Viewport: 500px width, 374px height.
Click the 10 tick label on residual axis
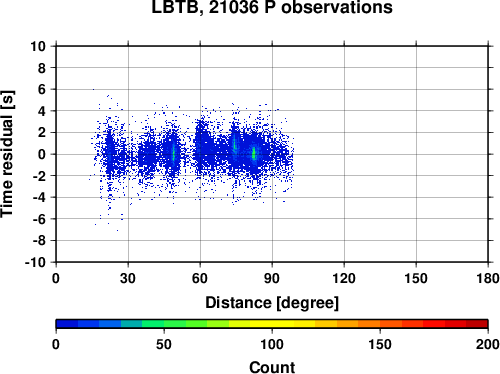[38, 46]
